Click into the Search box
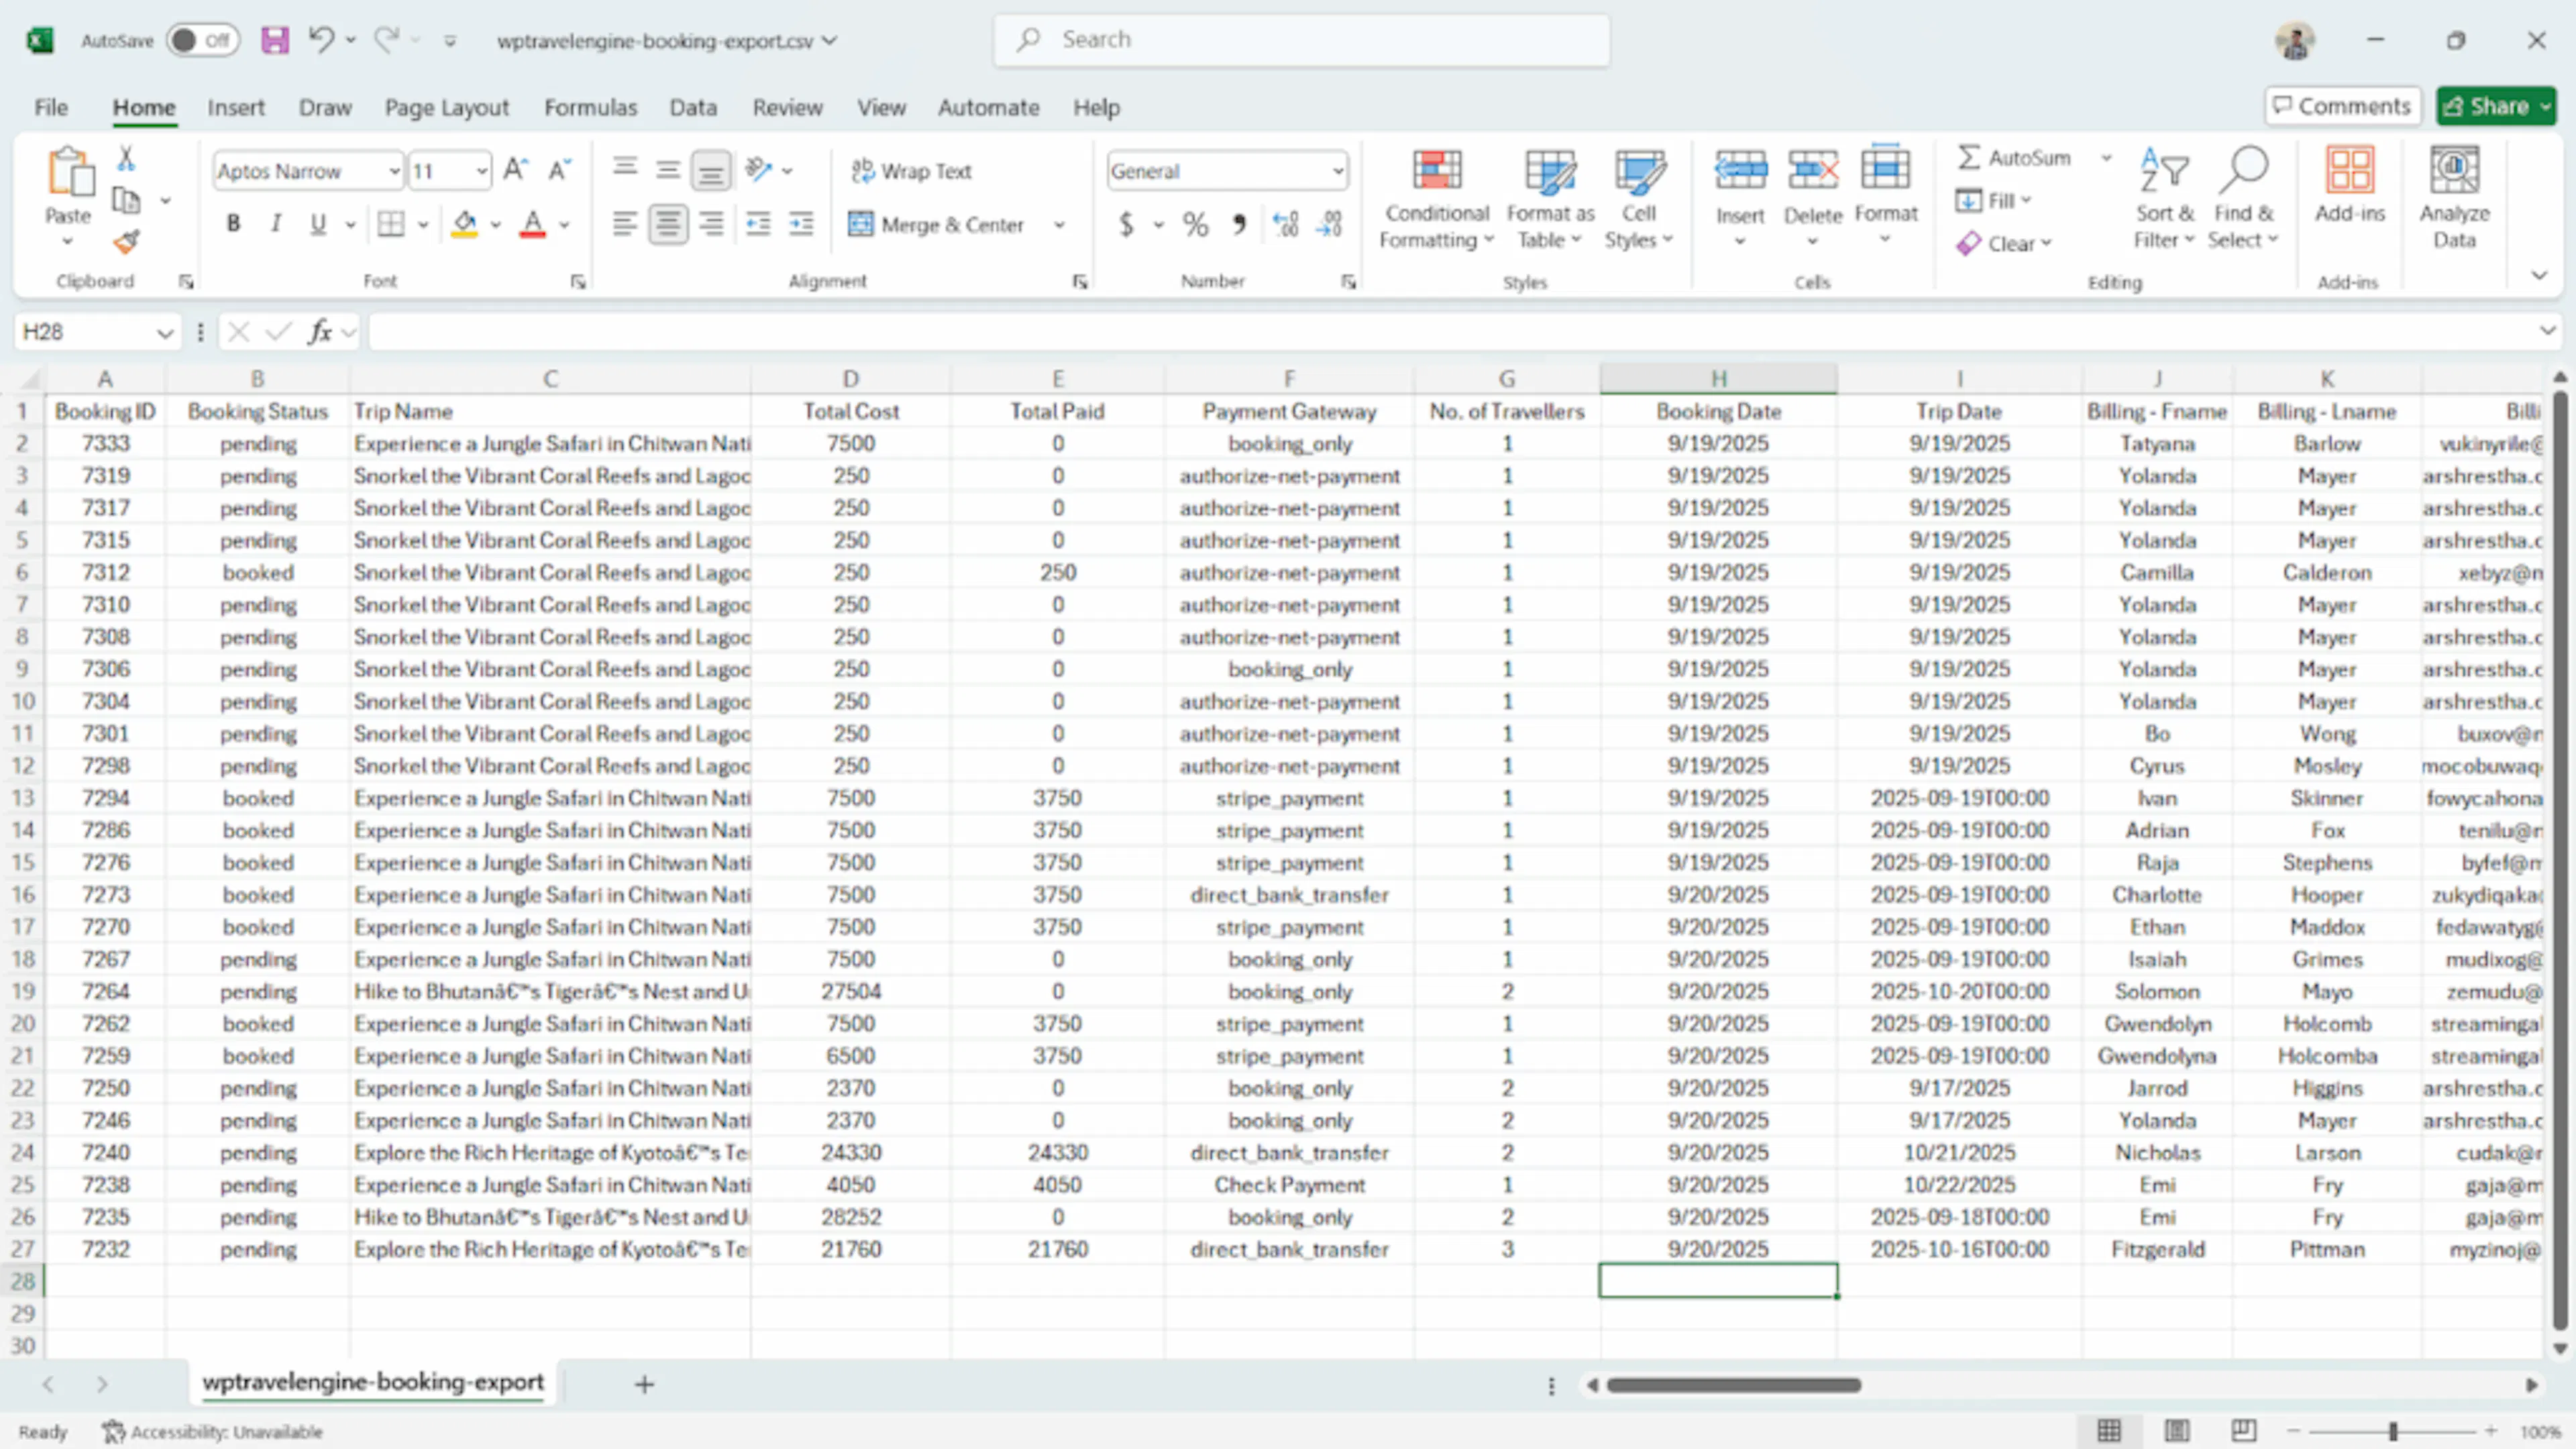Image resolution: width=2576 pixels, height=1449 pixels. (x=1302, y=40)
